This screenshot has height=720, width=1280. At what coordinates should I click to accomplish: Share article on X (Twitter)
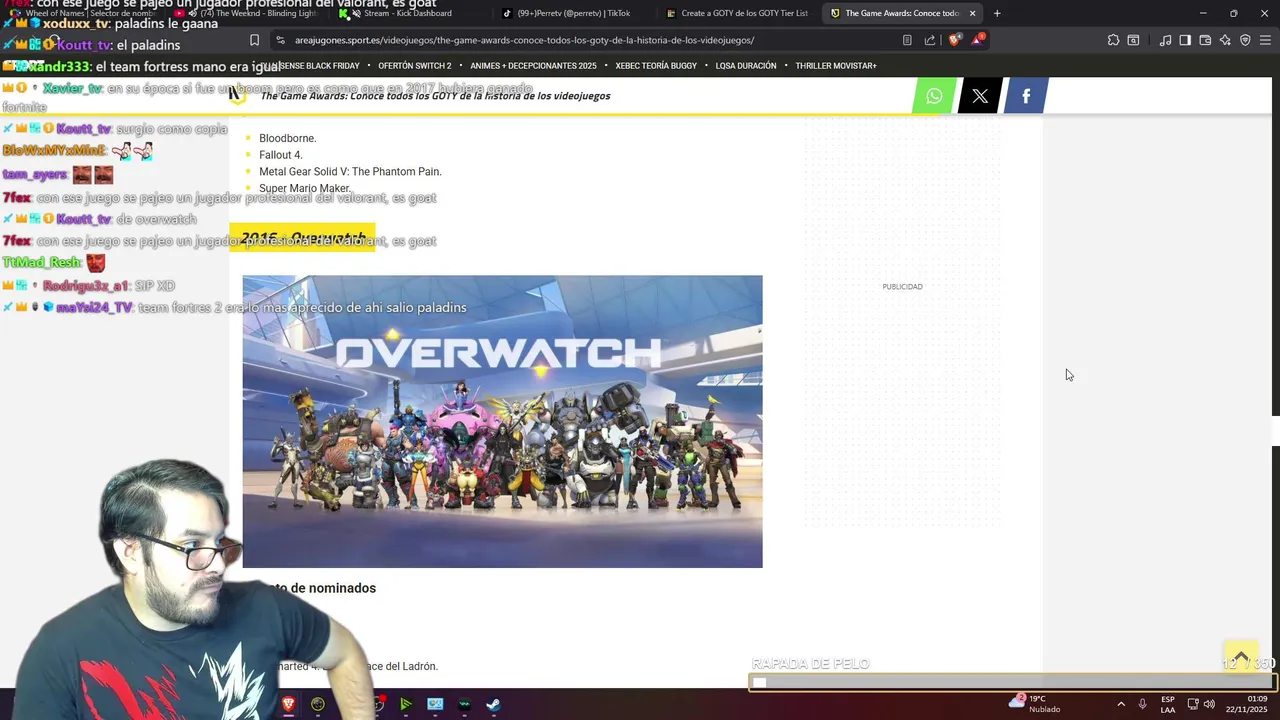click(980, 96)
